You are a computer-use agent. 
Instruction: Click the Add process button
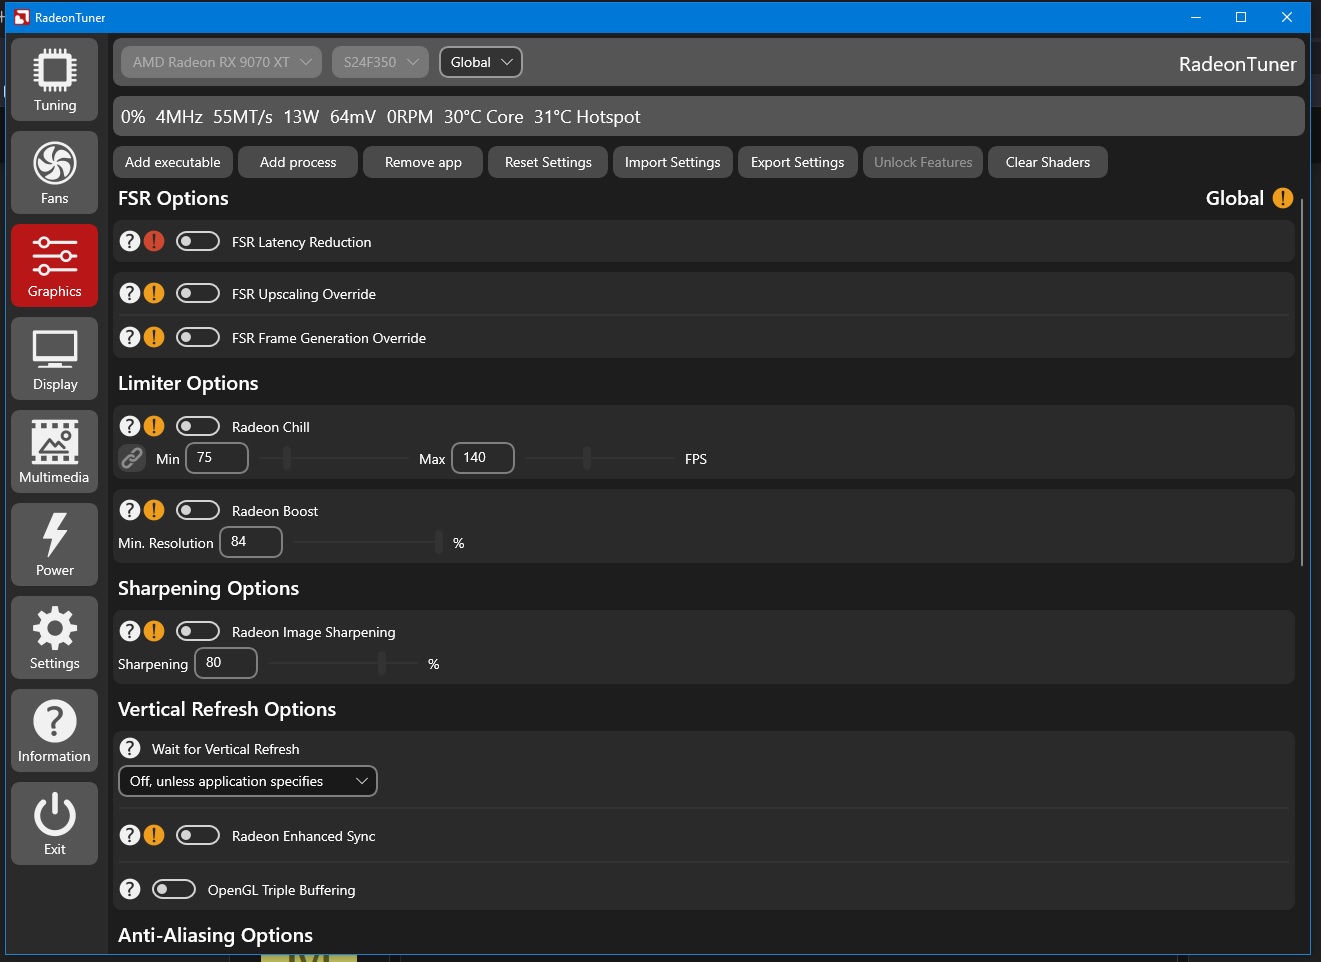[298, 162]
